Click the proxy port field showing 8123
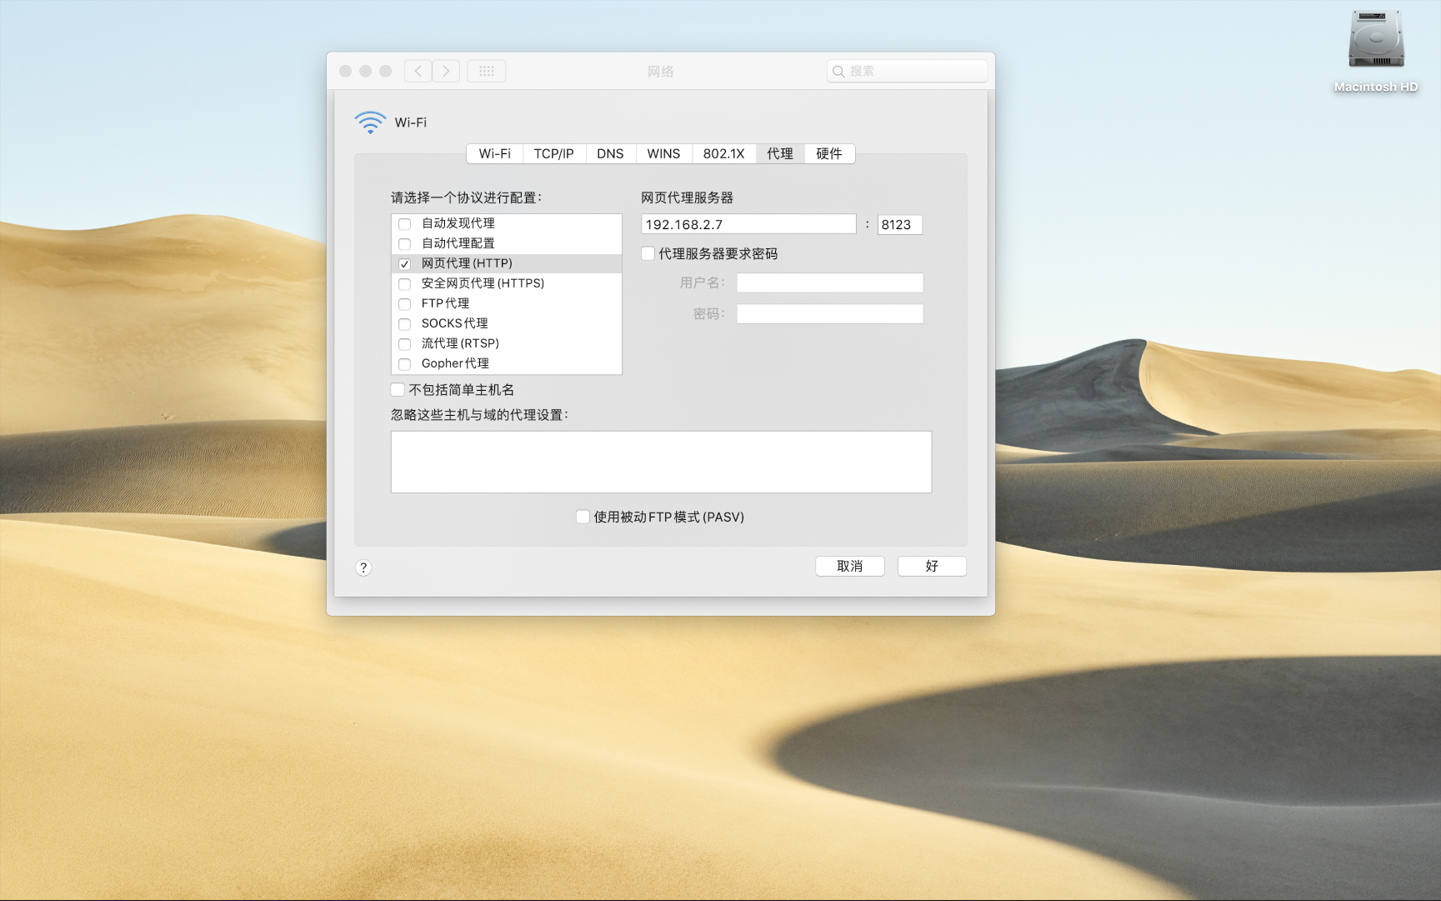Viewport: 1441px width, 901px height. [x=898, y=224]
